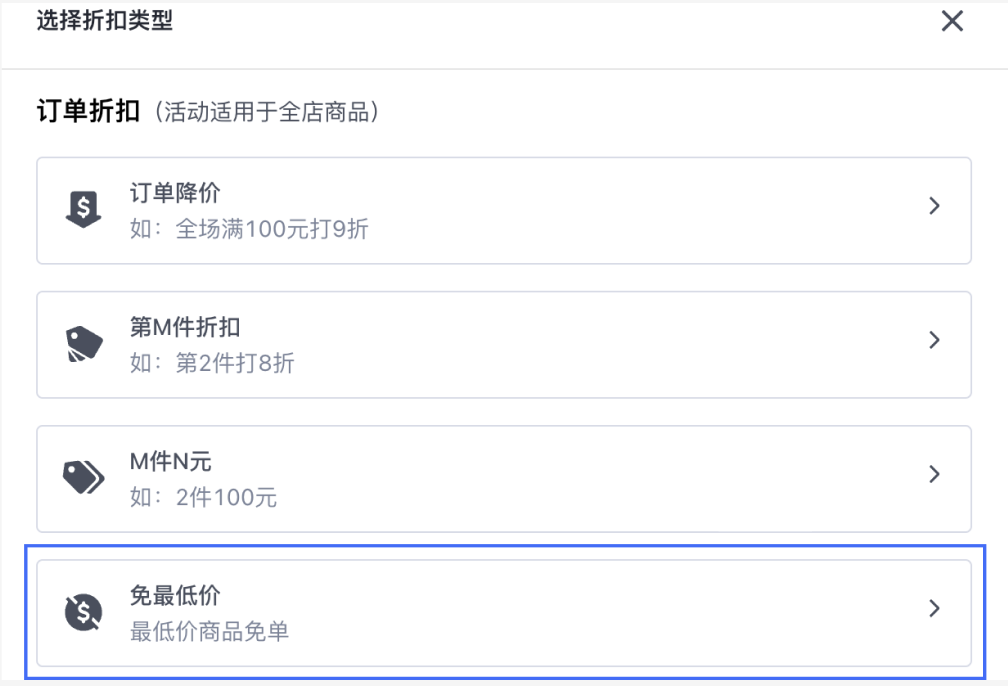Close the 选择折扣类型 dialog

[952, 21]
